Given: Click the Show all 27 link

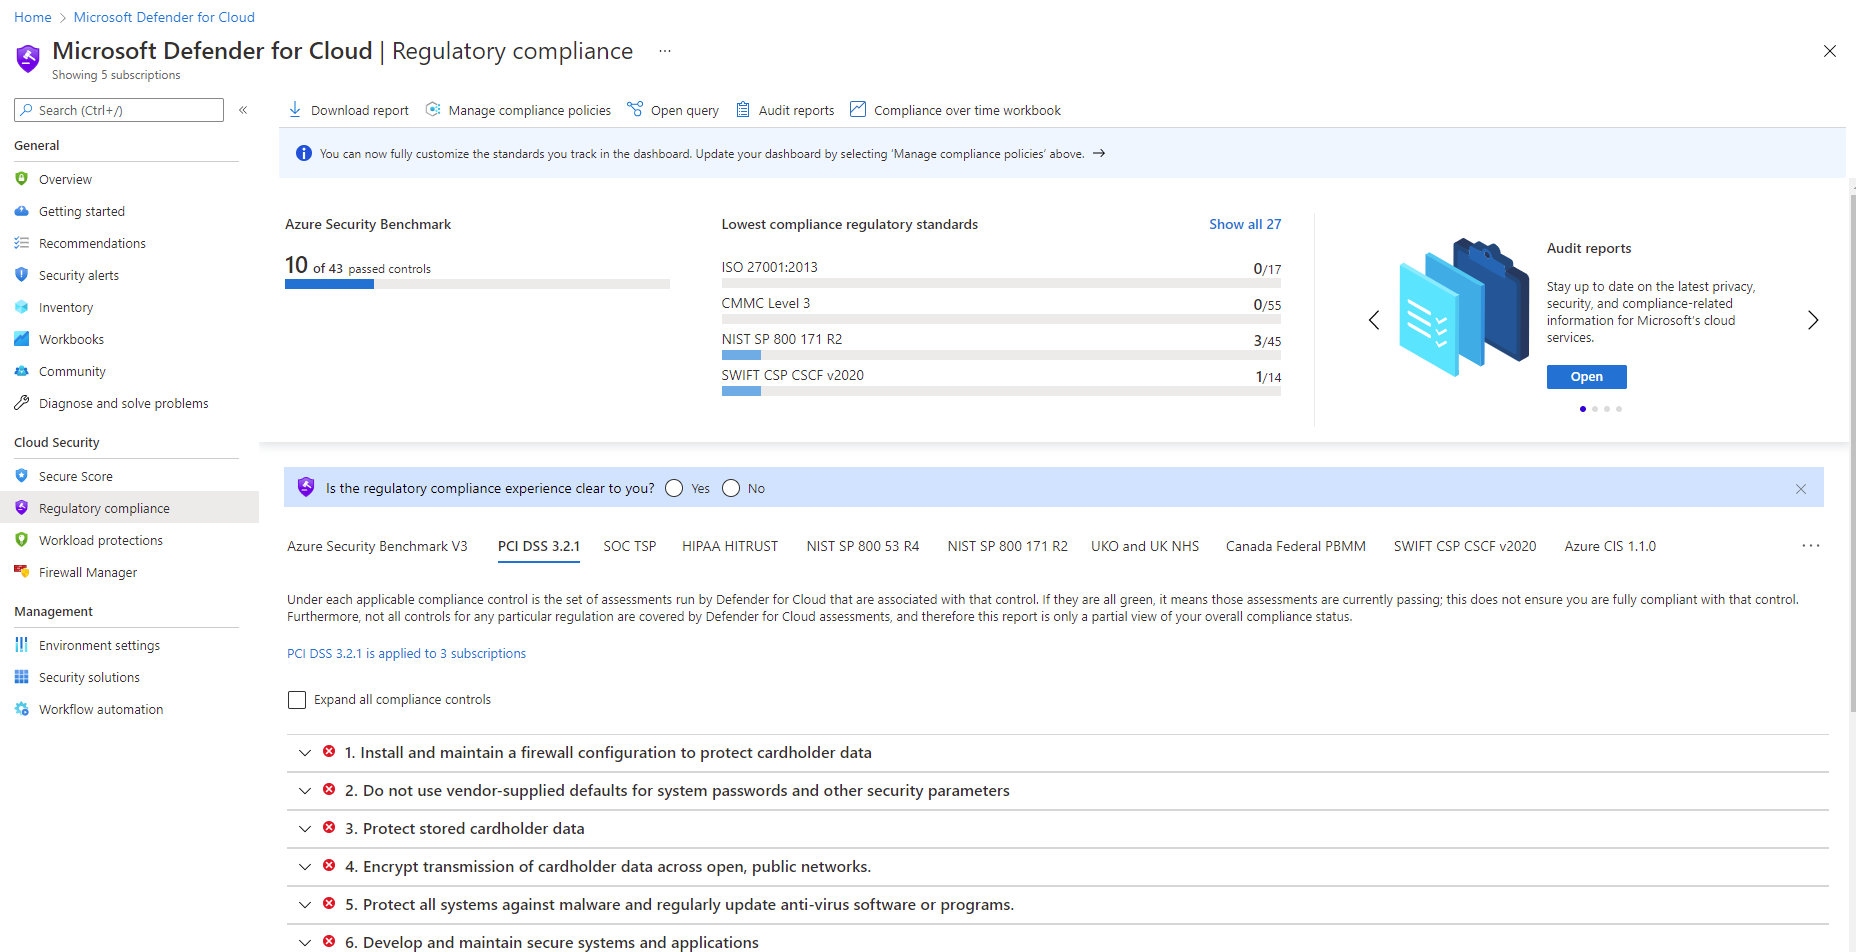Looking at the screenshot, I should click(1245, 224).
